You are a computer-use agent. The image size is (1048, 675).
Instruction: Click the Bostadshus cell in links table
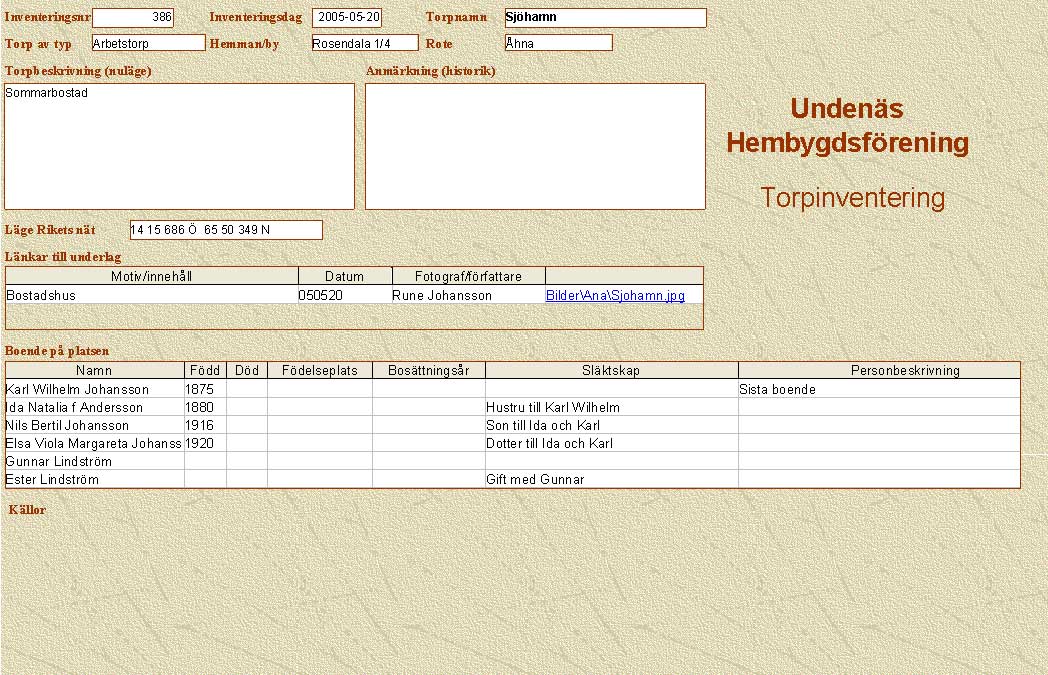click(x=151, y=296)
